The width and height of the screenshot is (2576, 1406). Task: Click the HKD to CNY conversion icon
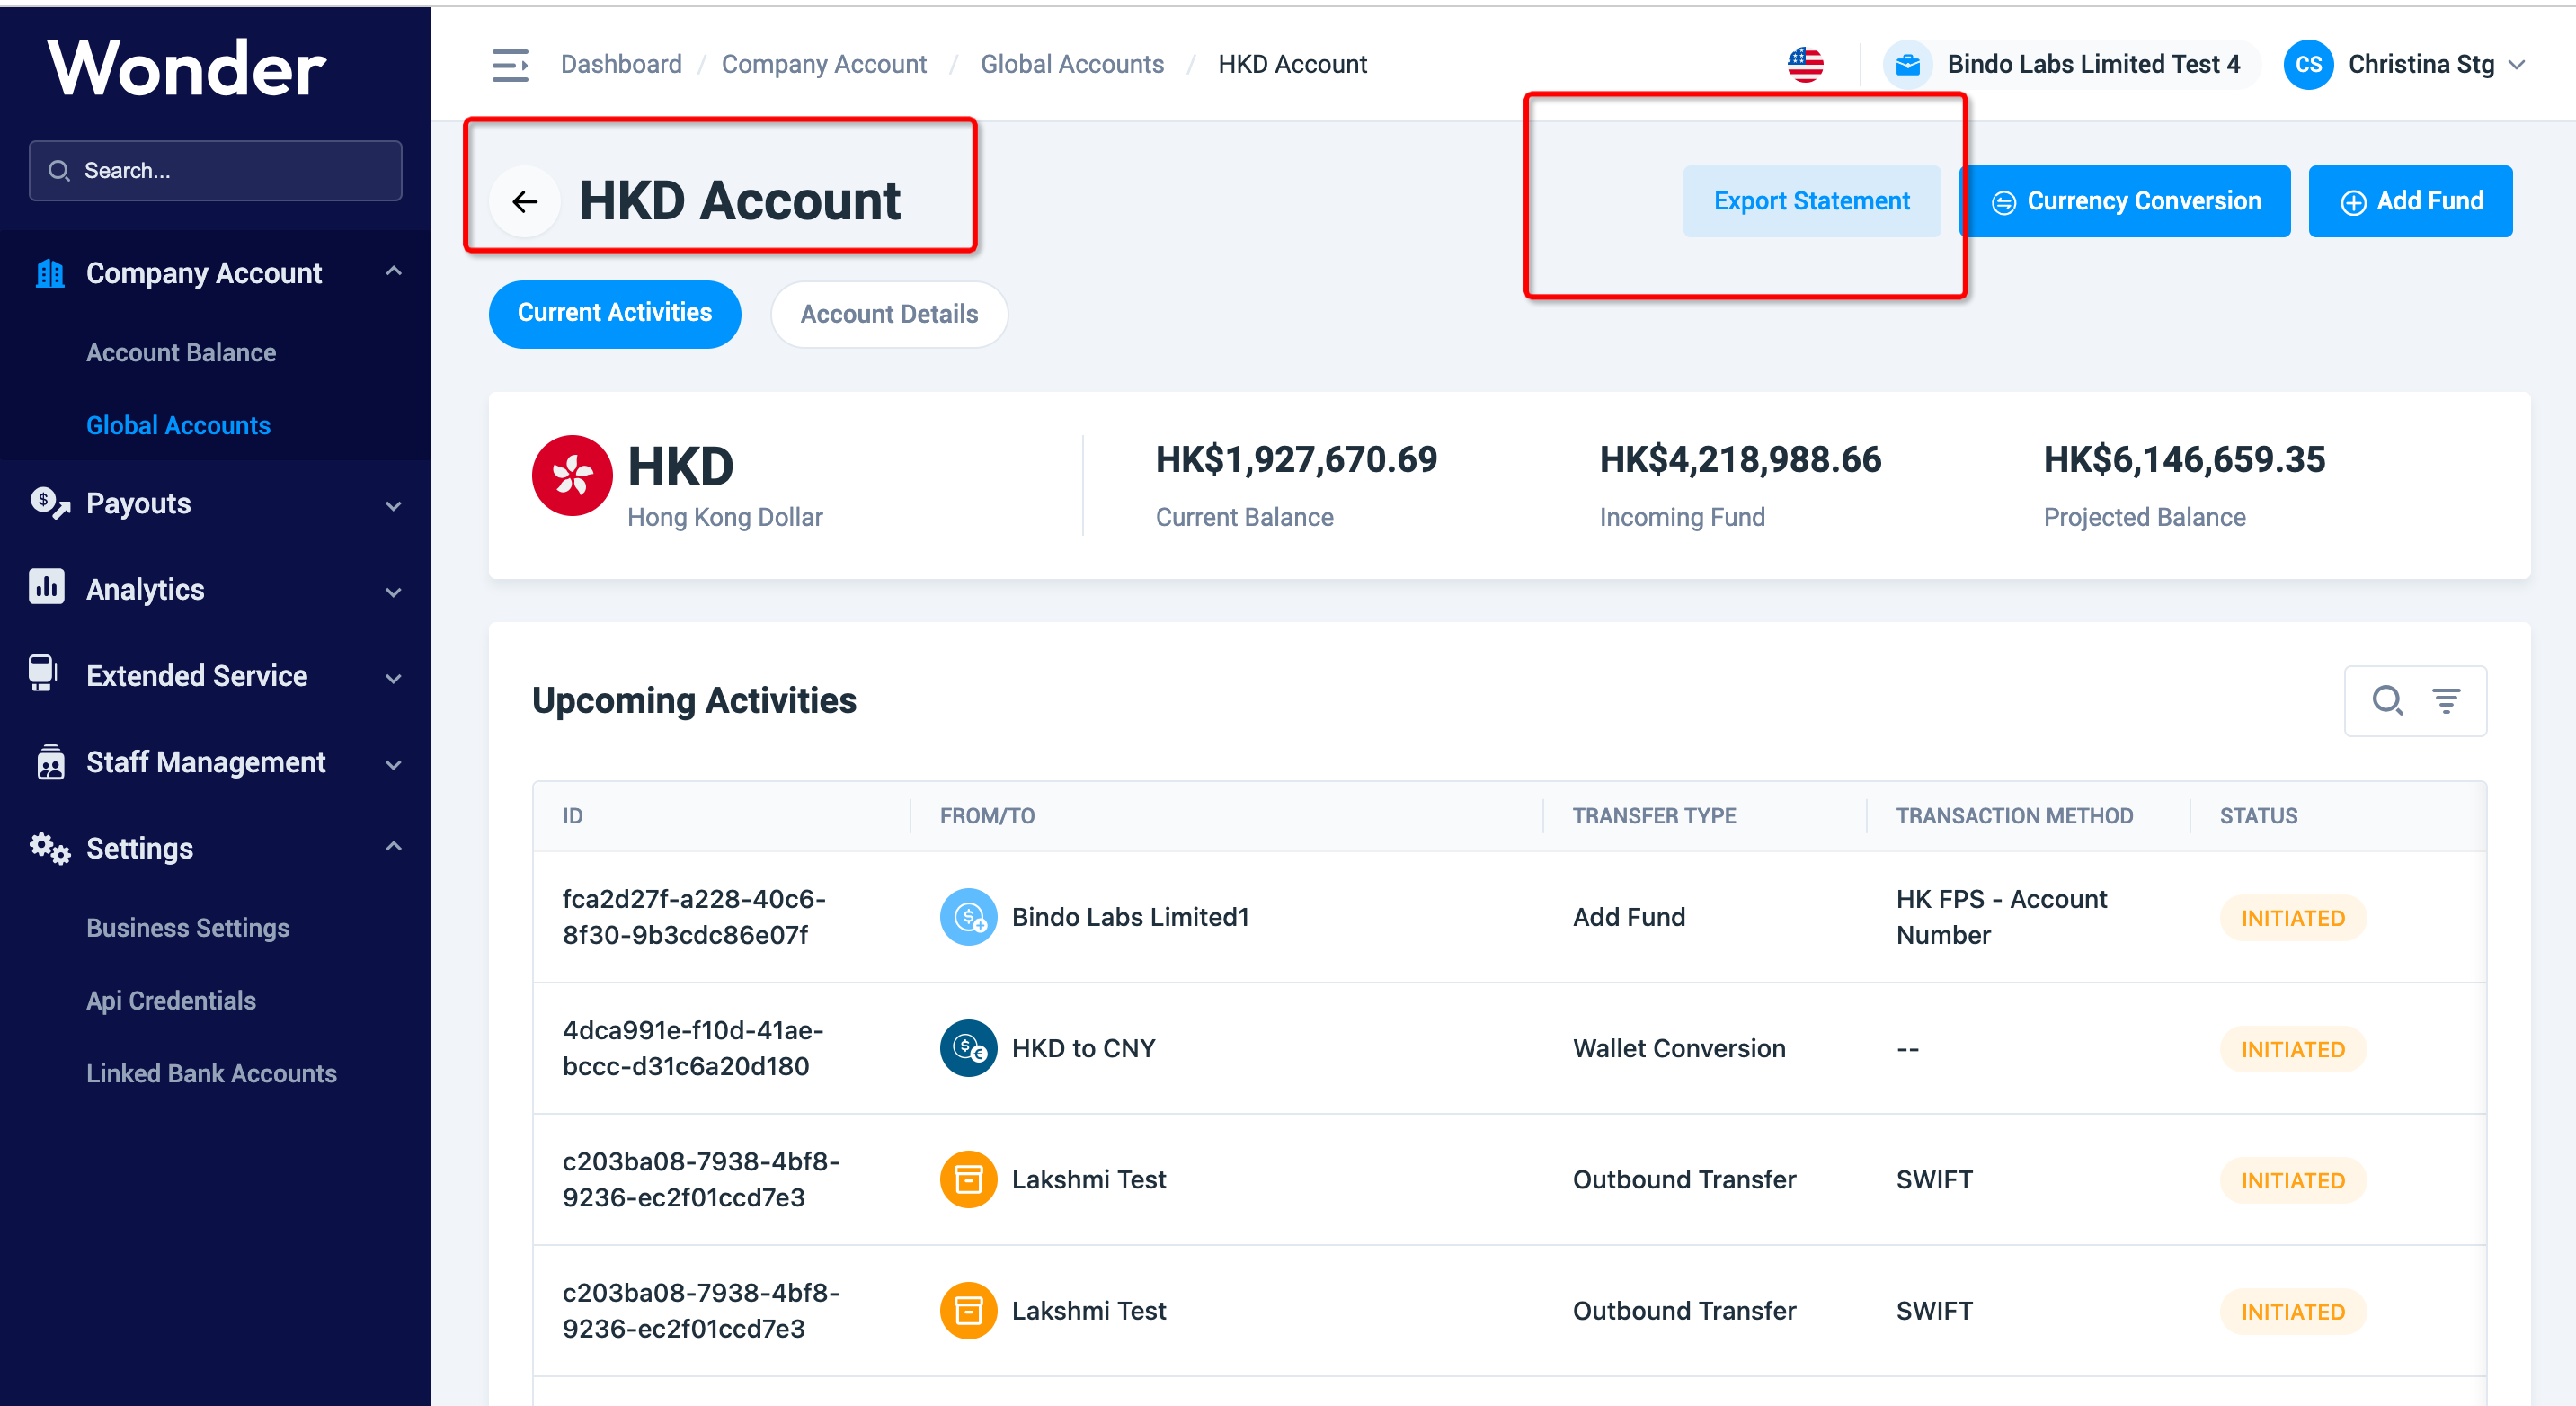pos(968,1048)
